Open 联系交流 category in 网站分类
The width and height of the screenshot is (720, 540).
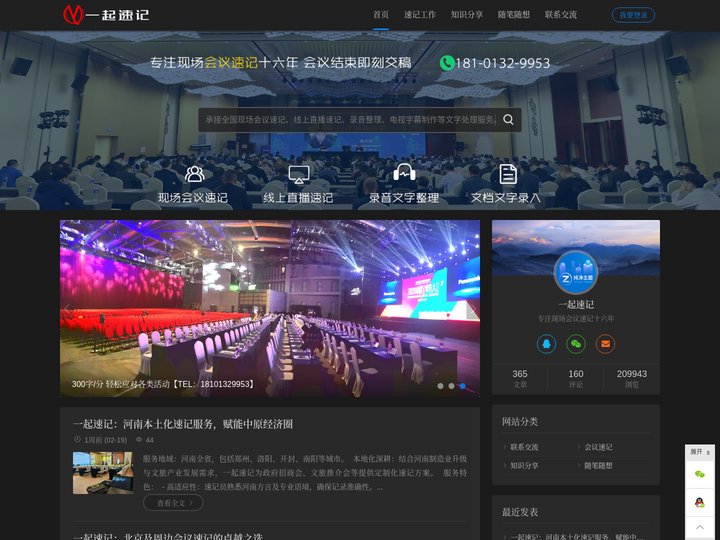coord(524,447)
